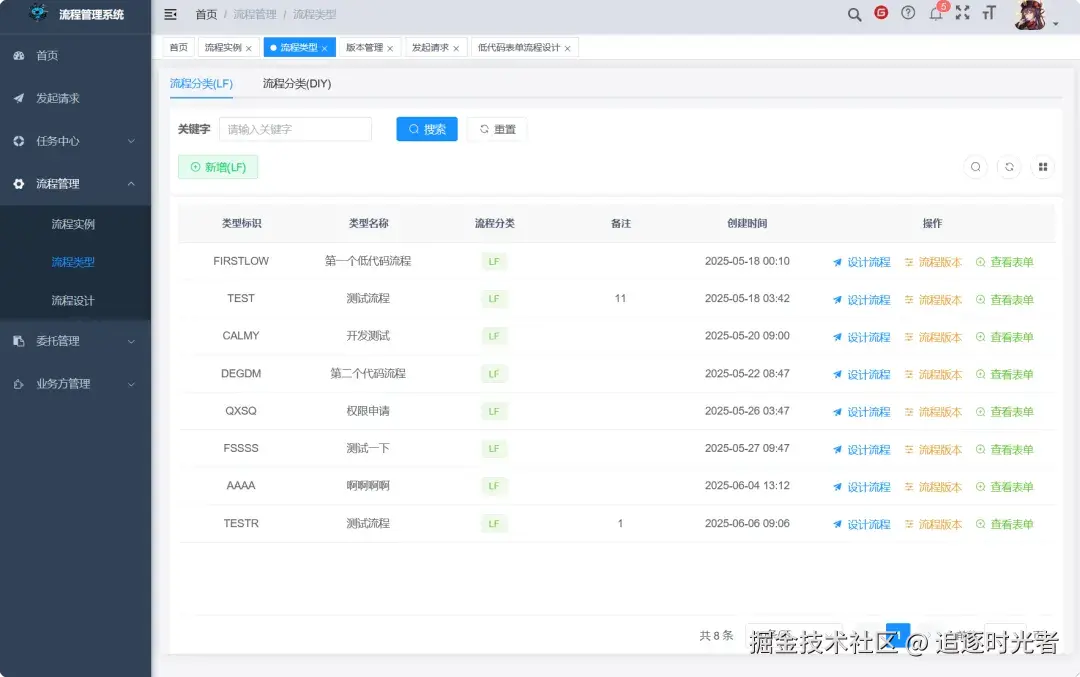Click 设计流程 for QXSQ row
This screenshot has height=677, width=1080.
(862, 412)
